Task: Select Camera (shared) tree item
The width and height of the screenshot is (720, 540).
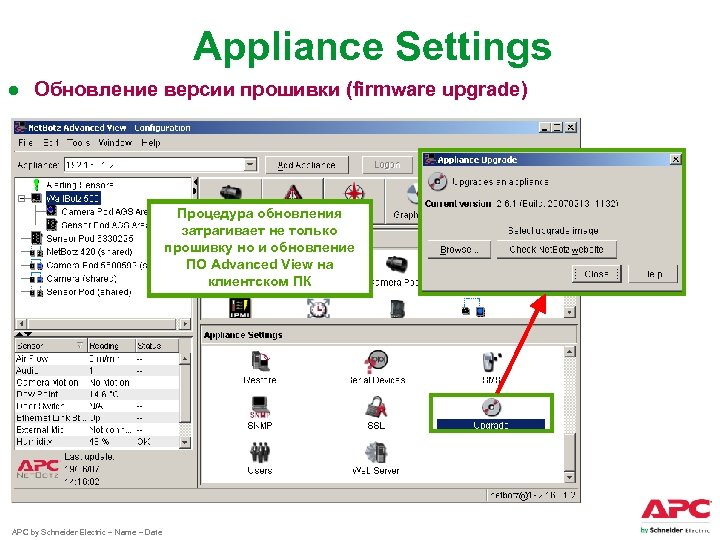Action: pos(81,278)
